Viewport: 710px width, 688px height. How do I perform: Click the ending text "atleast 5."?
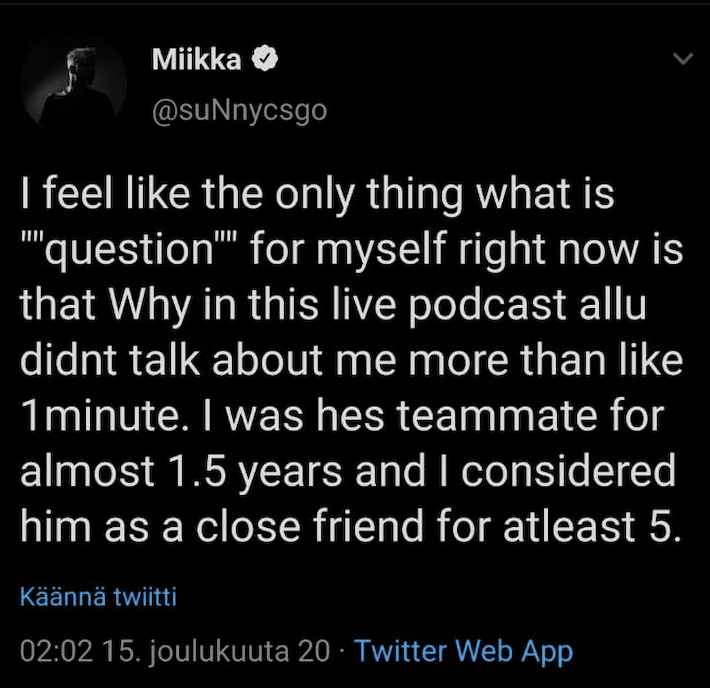tap(592, 527)
